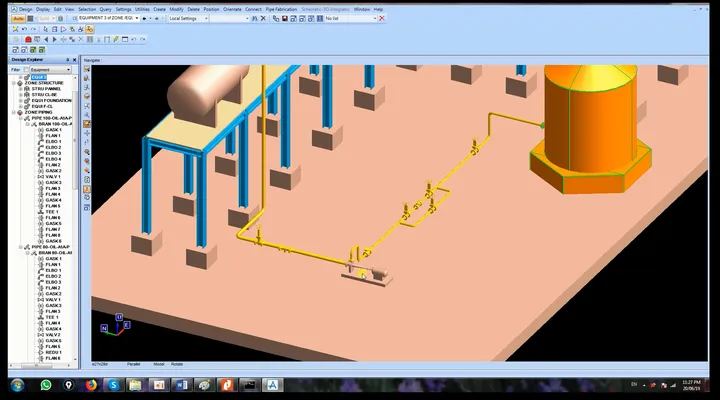Toggle the Filter checkbox in Design Explorer
The image size is (720, 400).
pyautogui.click(x=26, y=70)
